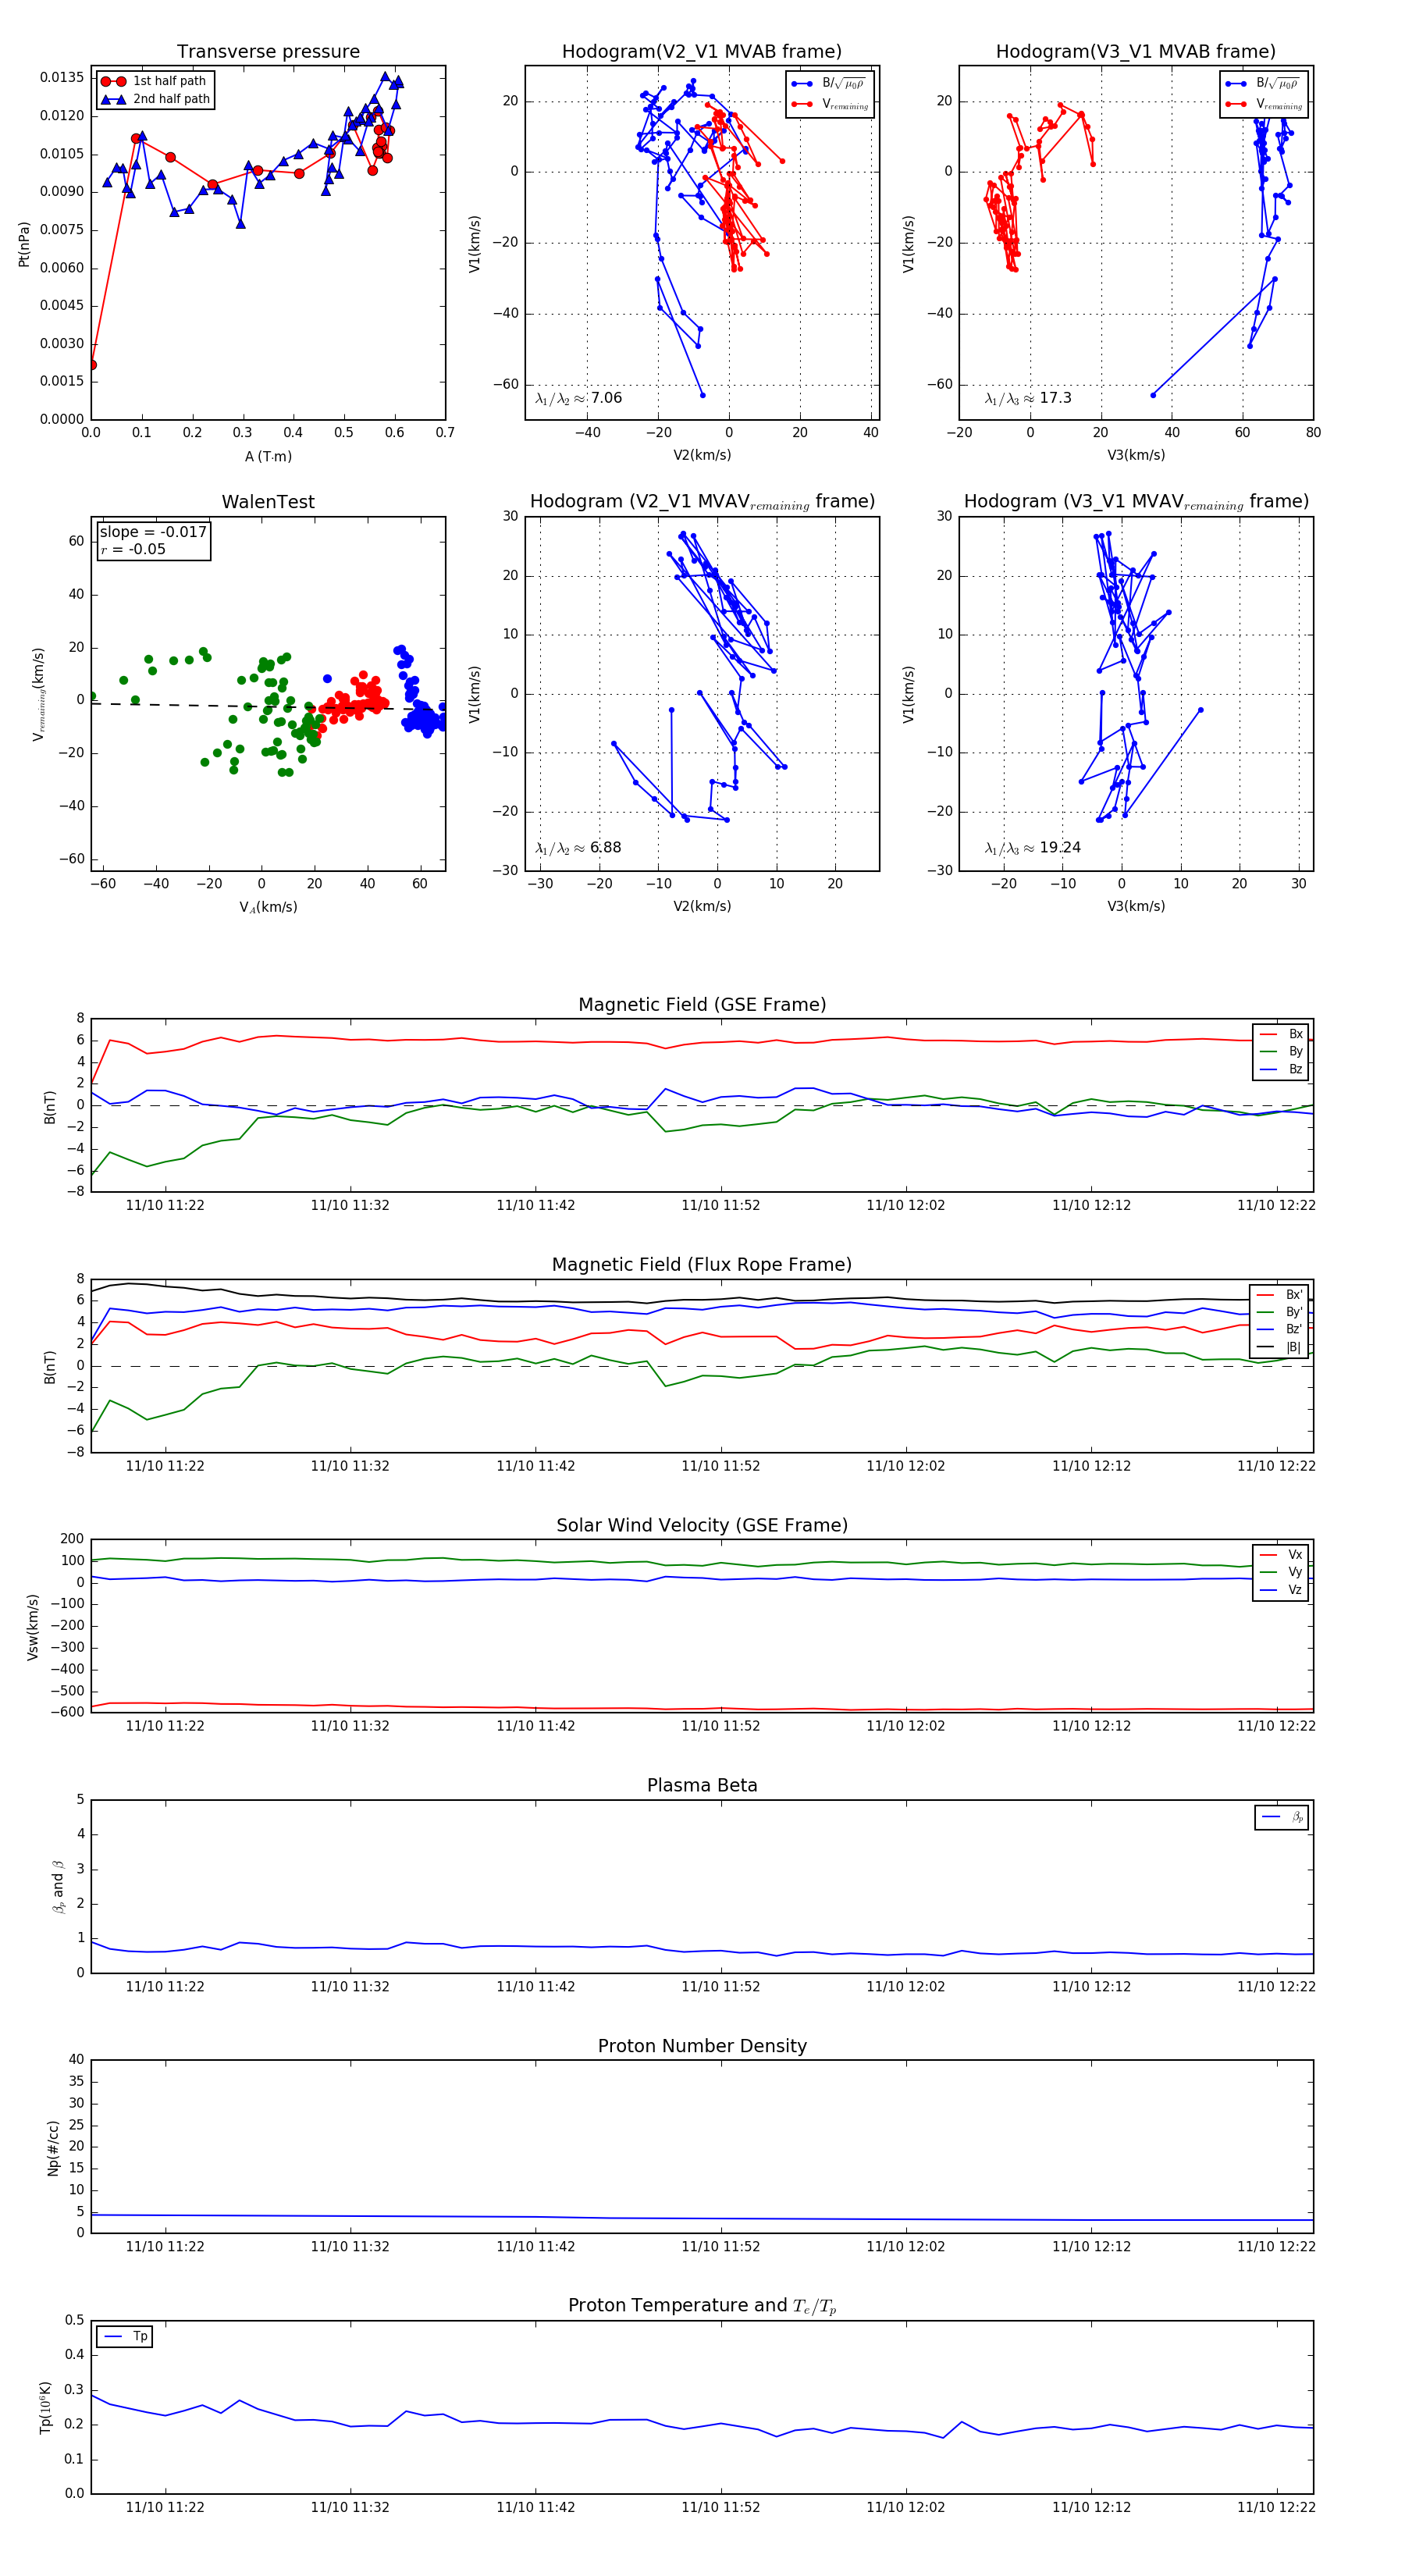1405x2576 pixels.
Task: Click the λ1/λ2 ≈ 7.06 annotation
Action: (578, 398)
